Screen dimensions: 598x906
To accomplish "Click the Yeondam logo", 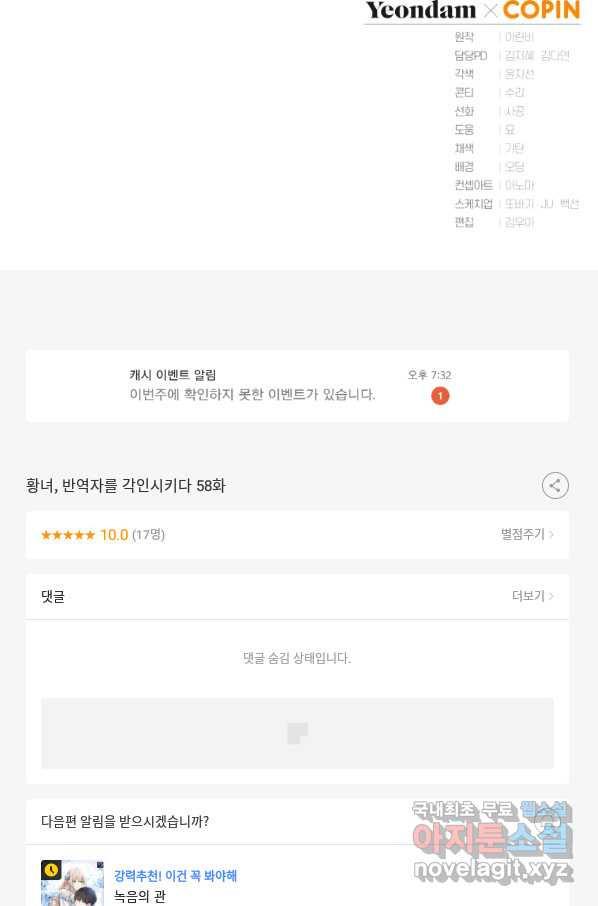I will click(x=421, y=10).
